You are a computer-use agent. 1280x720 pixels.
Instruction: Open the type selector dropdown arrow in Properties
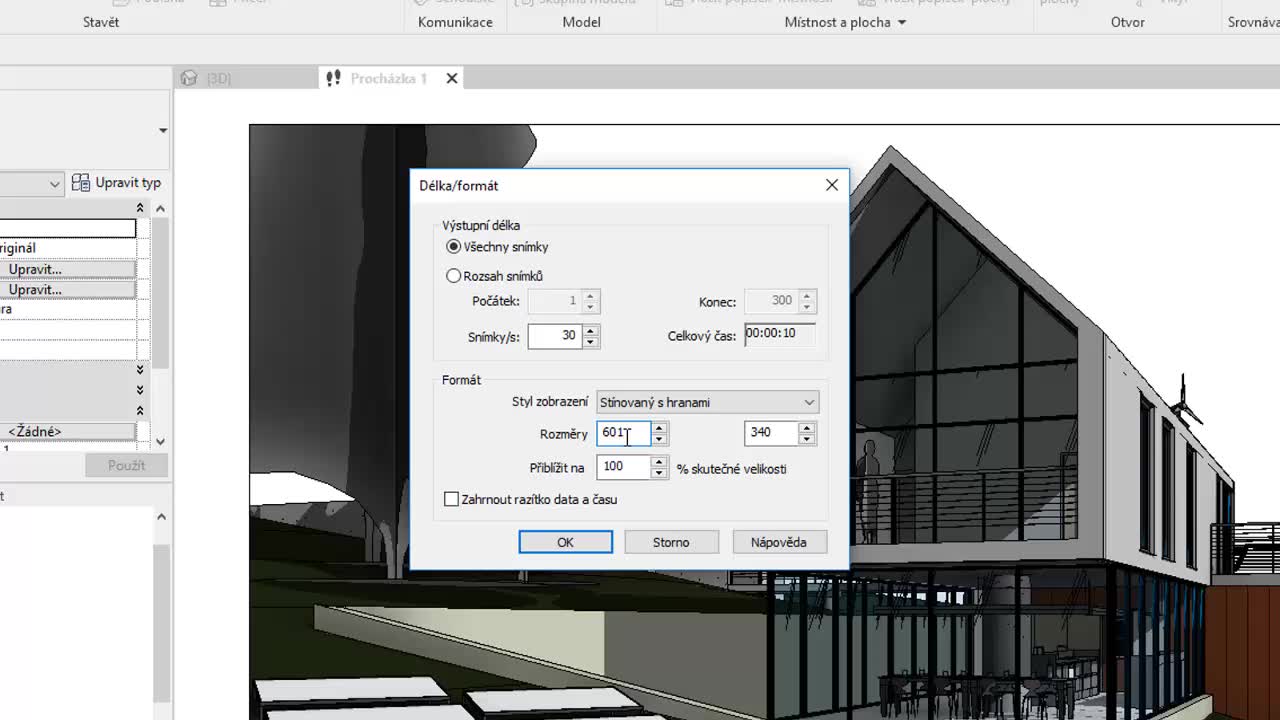(x=162, y=130)
